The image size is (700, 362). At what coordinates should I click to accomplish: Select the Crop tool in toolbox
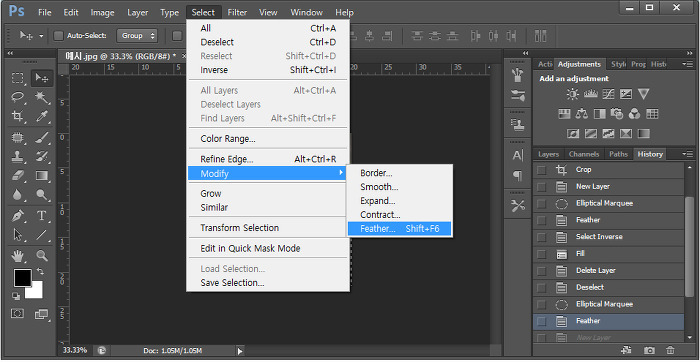pyautogui.click(x=17, y=117)
